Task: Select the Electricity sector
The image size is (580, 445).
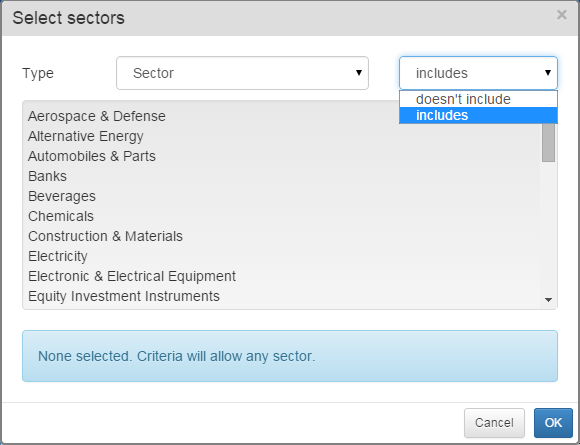Action: 58,256
